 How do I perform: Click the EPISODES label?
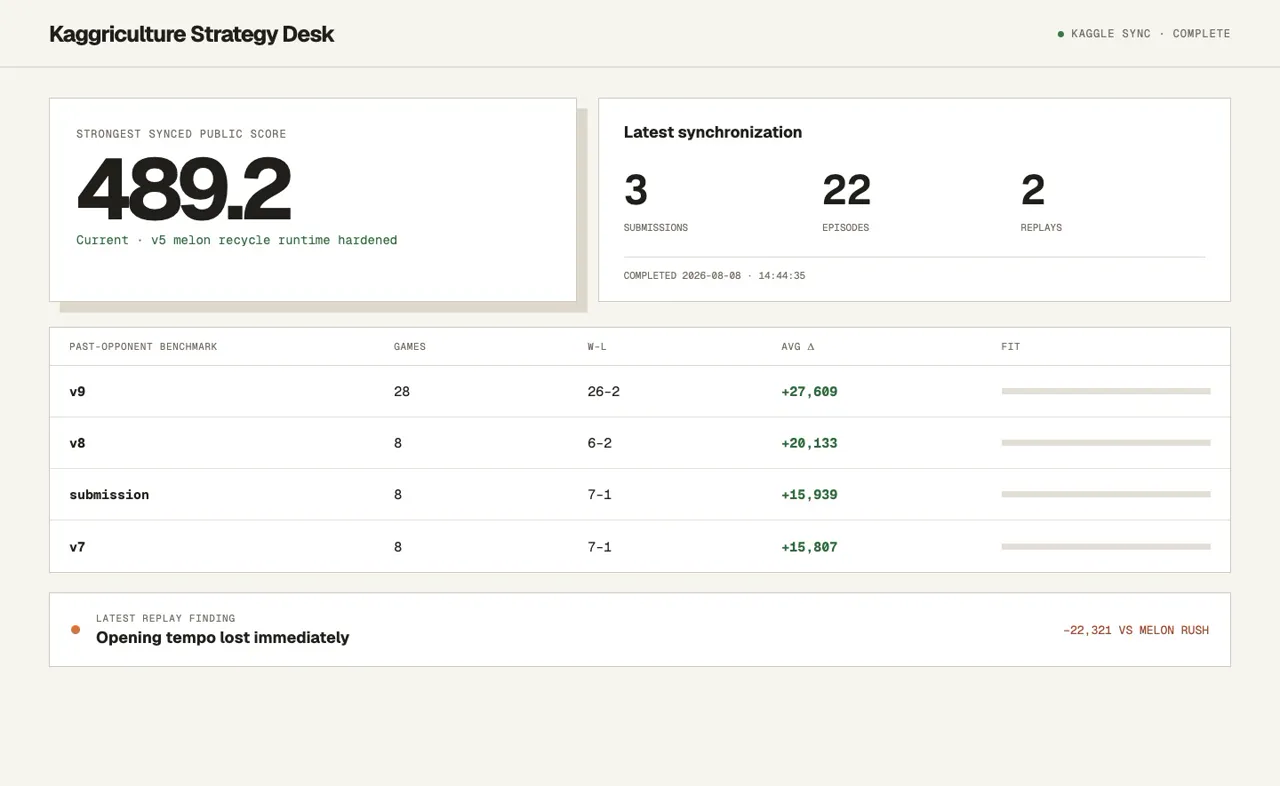pyautogui.click(x=846, y=228)
